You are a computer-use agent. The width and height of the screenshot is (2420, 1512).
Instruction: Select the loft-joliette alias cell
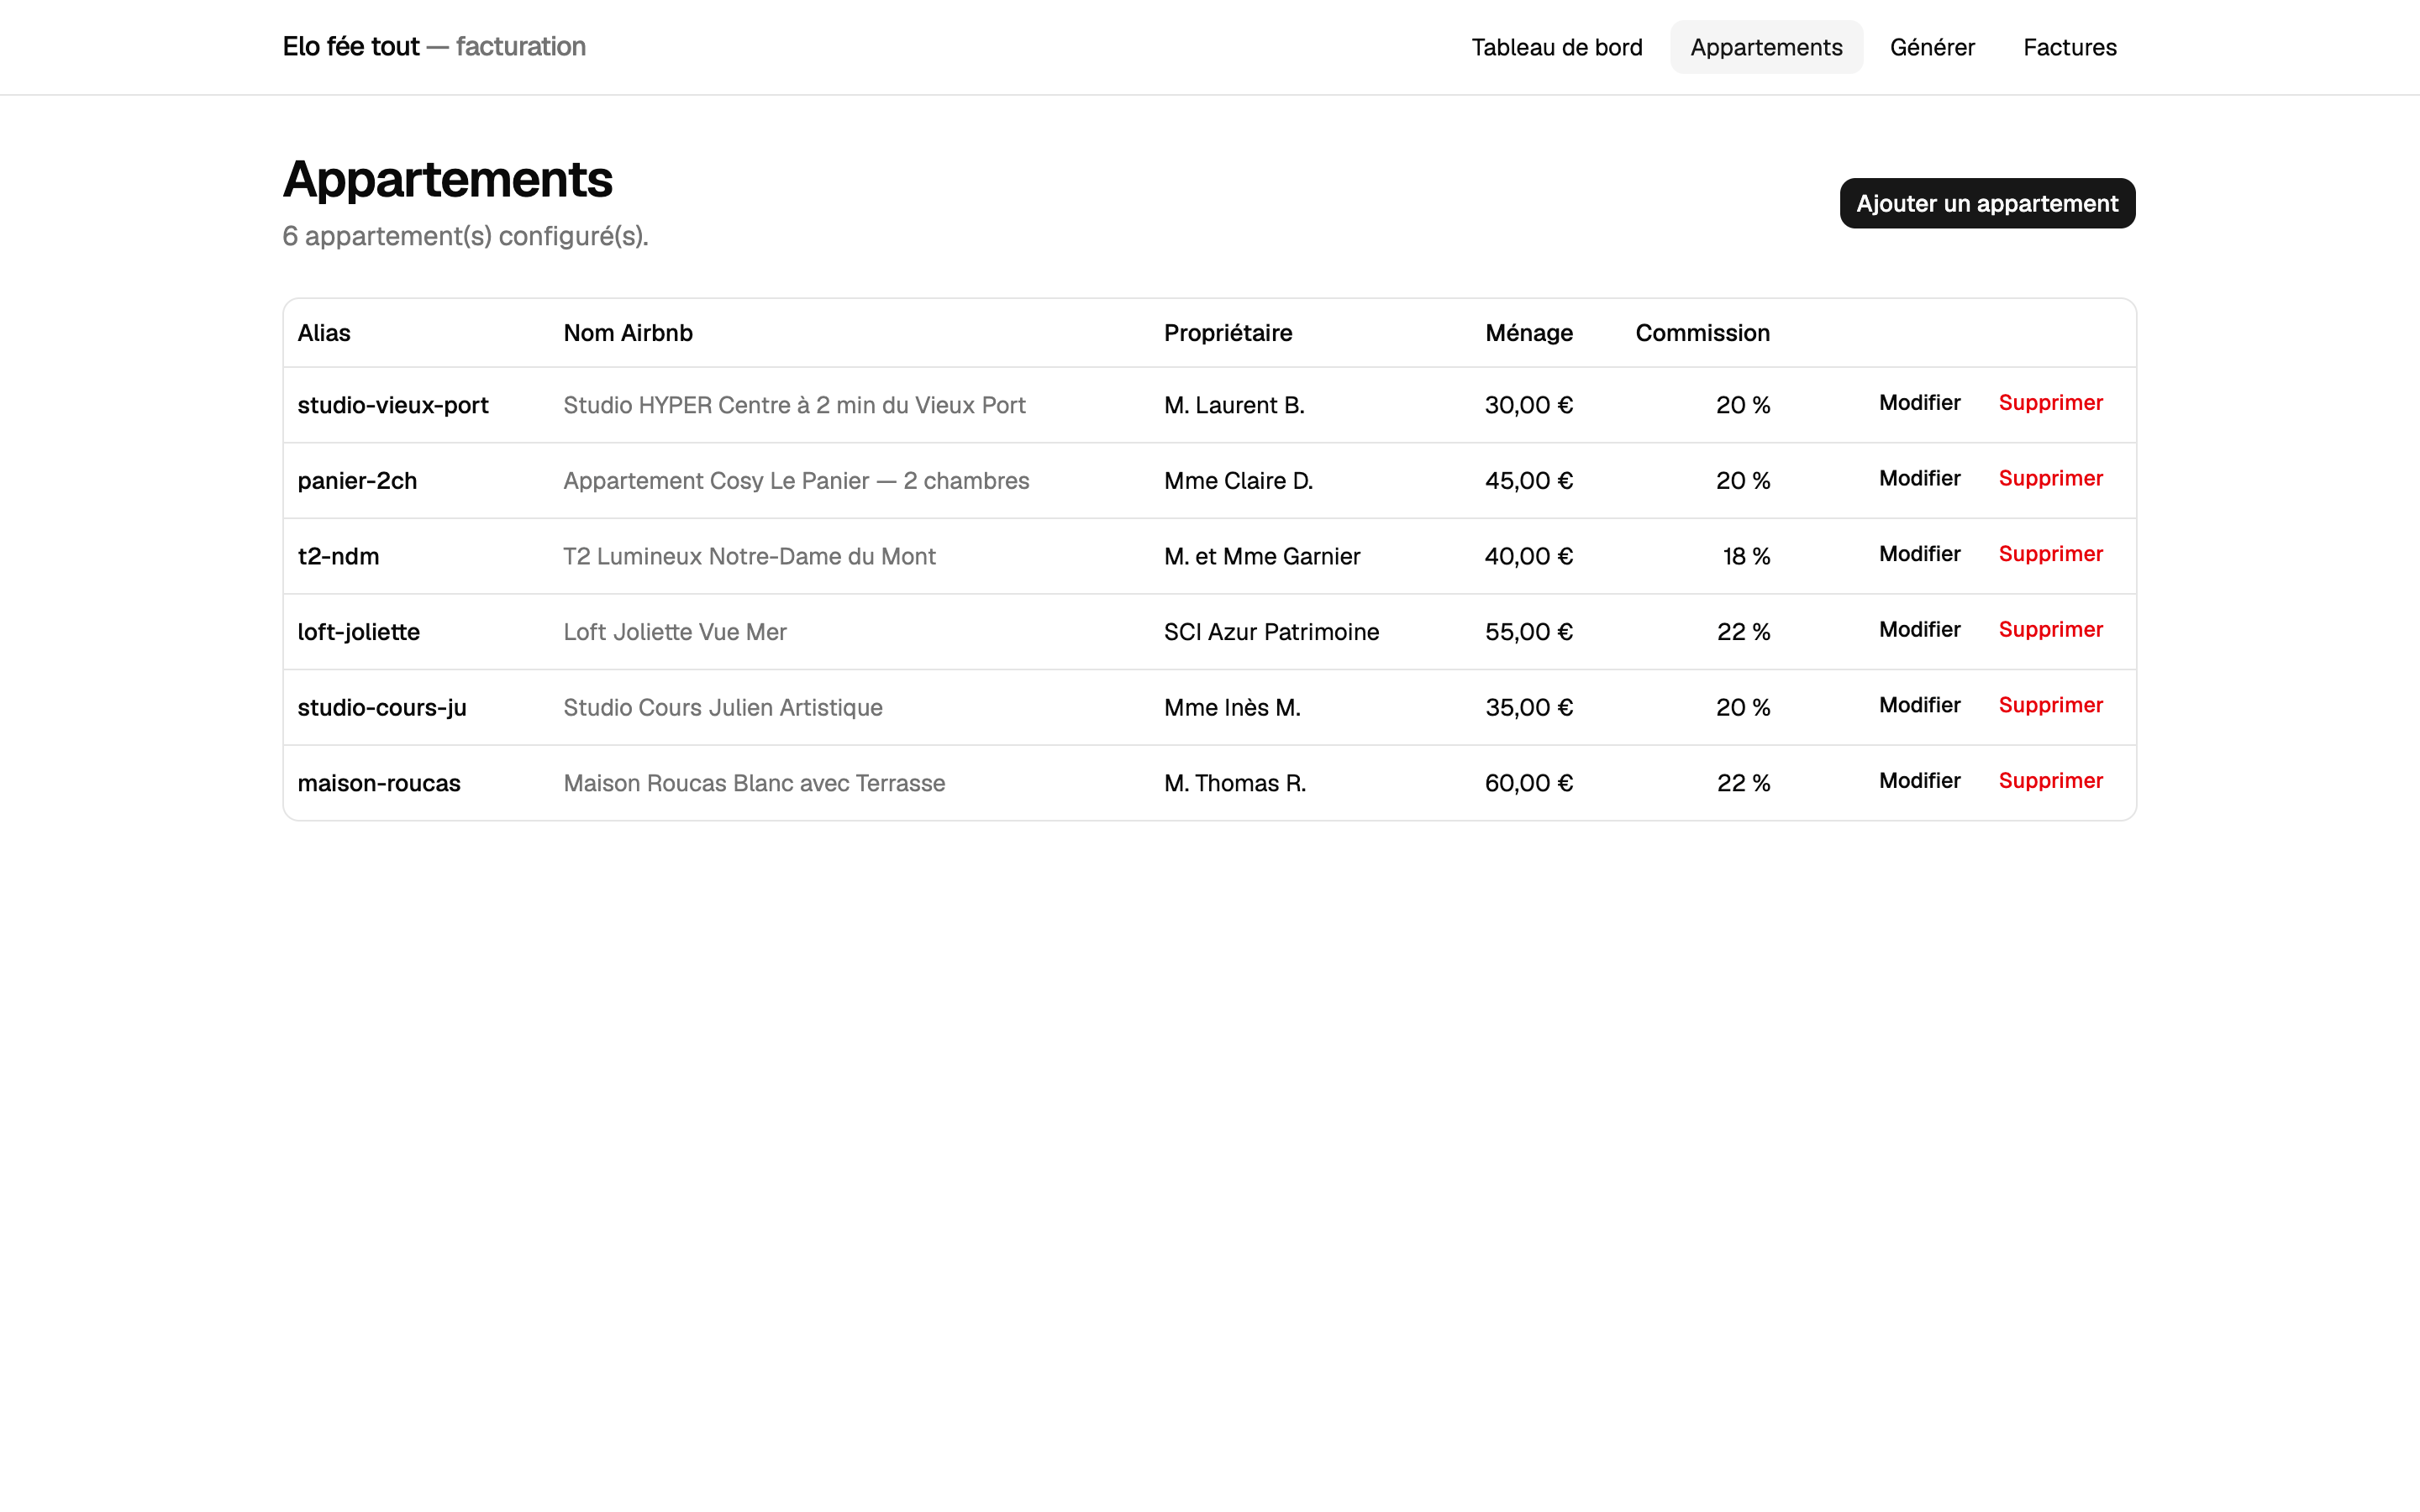[x=359, y=632]
